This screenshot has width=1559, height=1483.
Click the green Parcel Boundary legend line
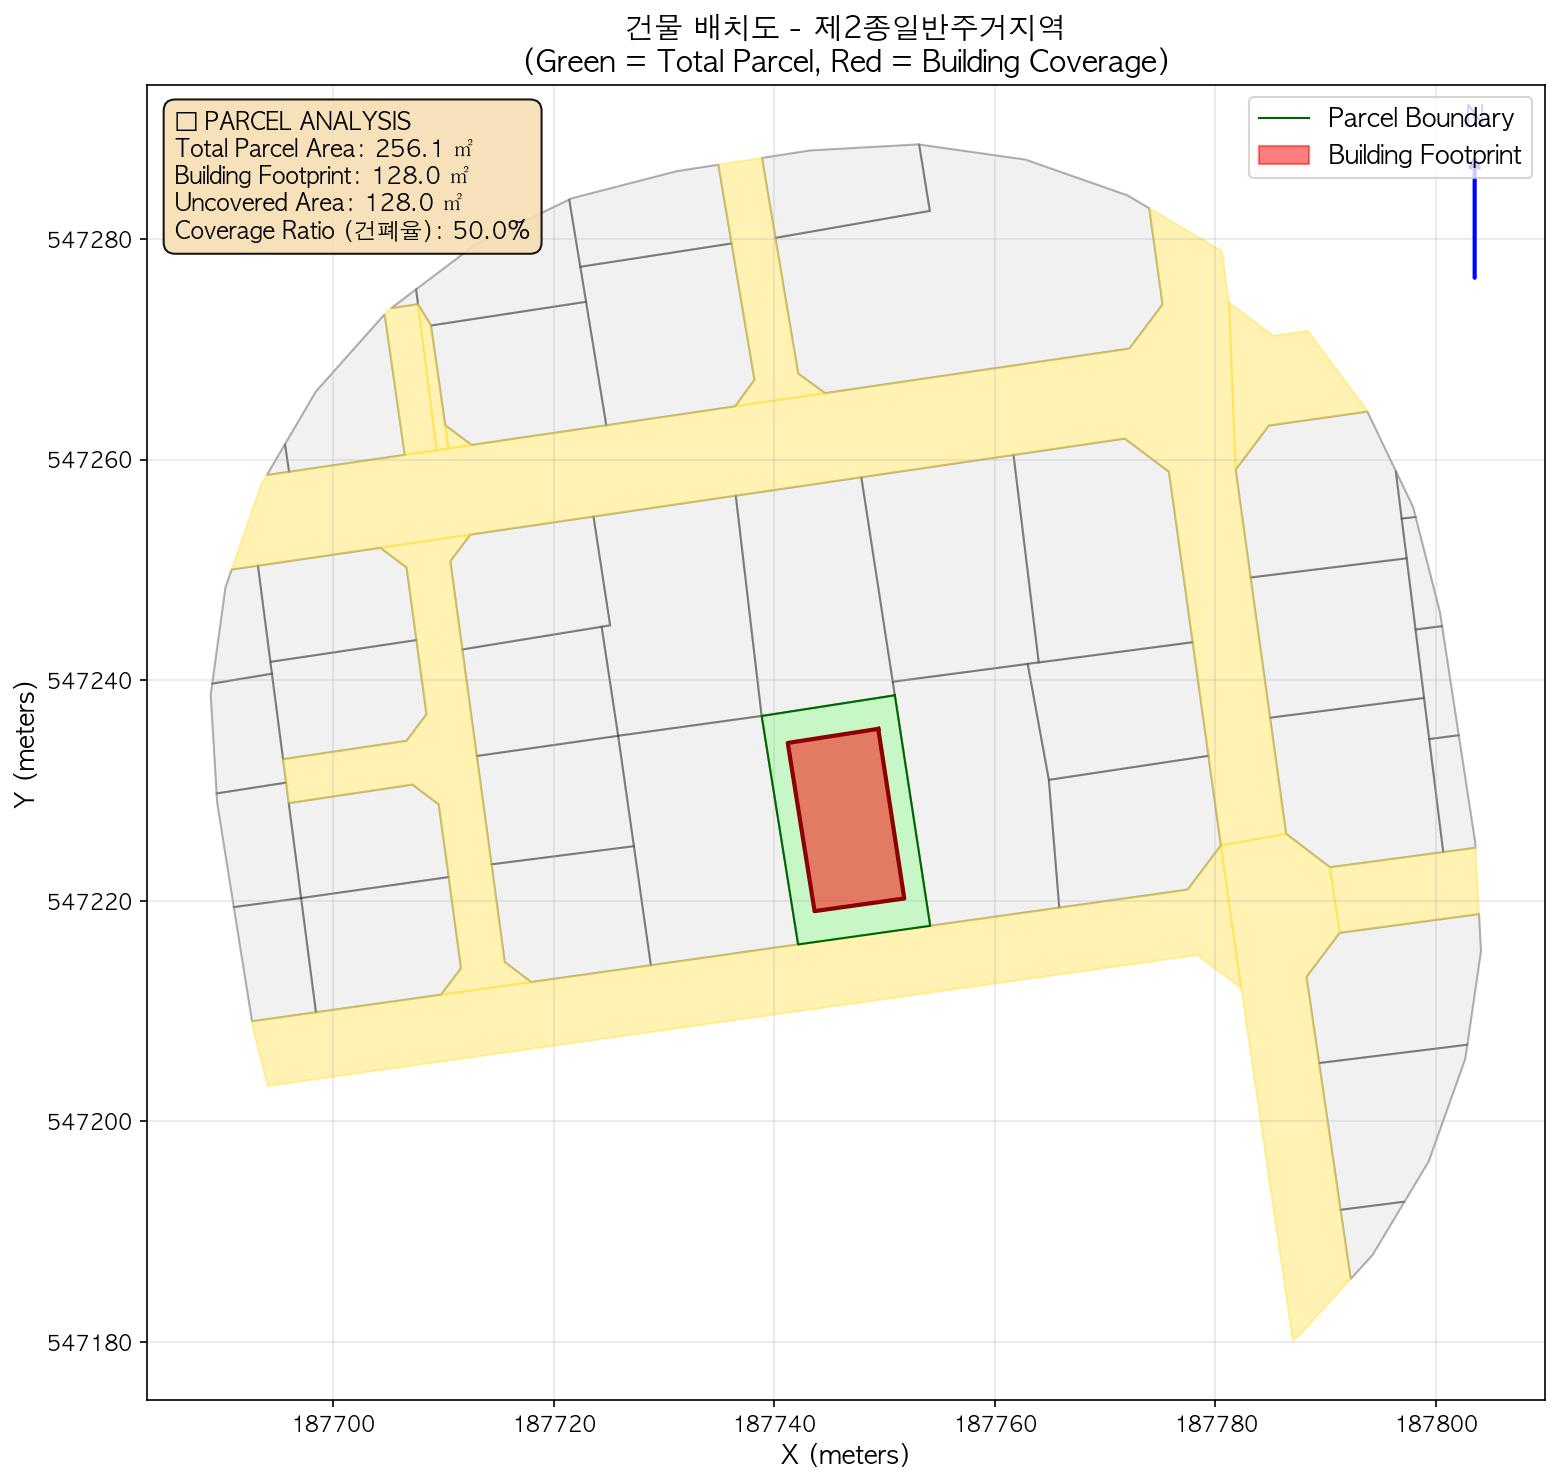(x=1283, y=118)
